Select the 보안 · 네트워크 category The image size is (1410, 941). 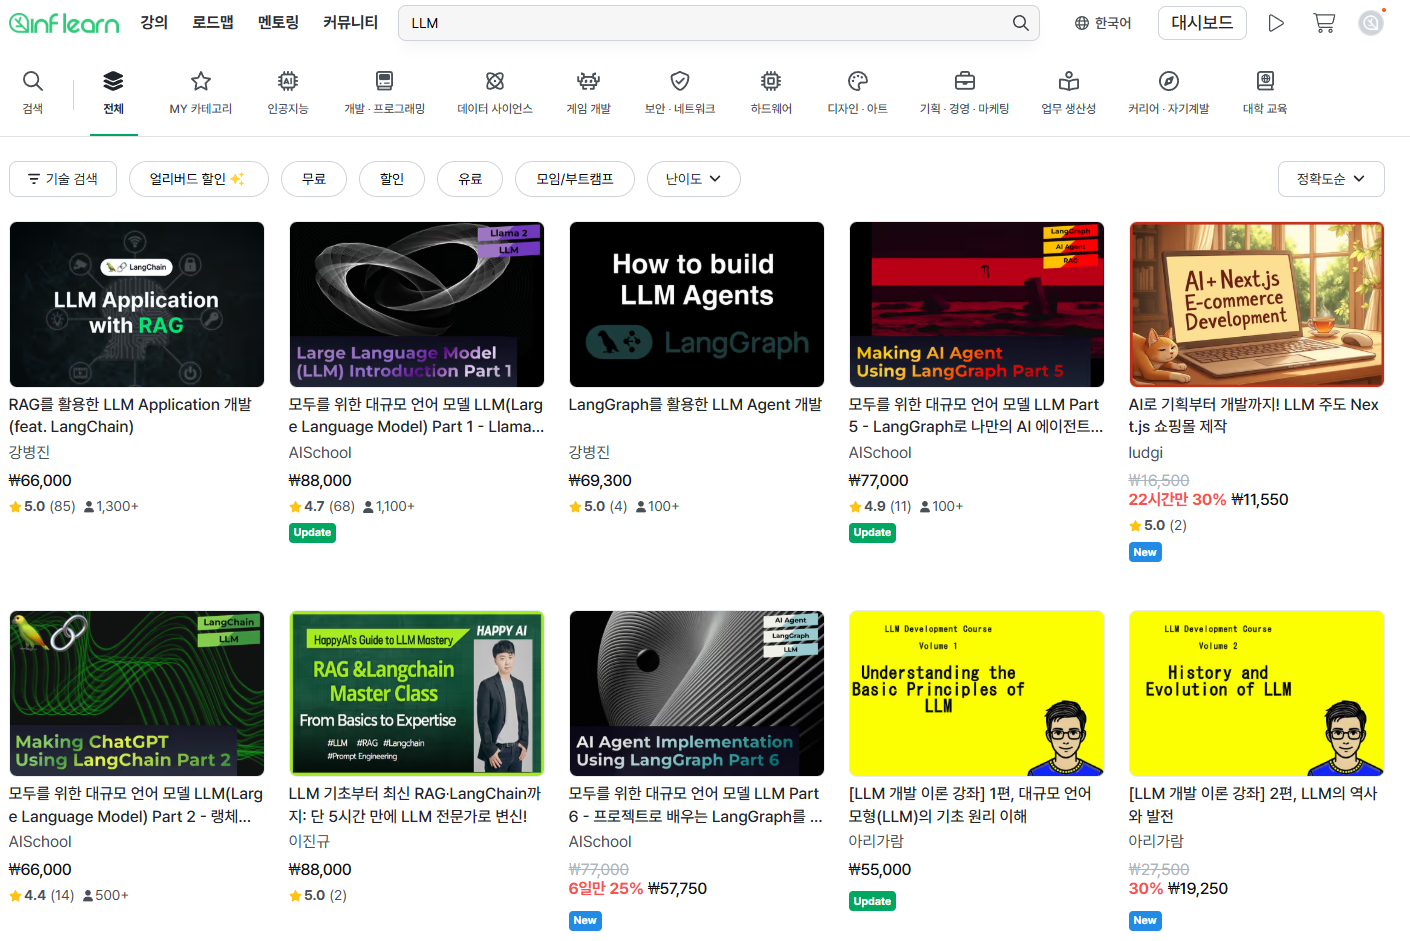pyautogui.click(x=680, y=93)
